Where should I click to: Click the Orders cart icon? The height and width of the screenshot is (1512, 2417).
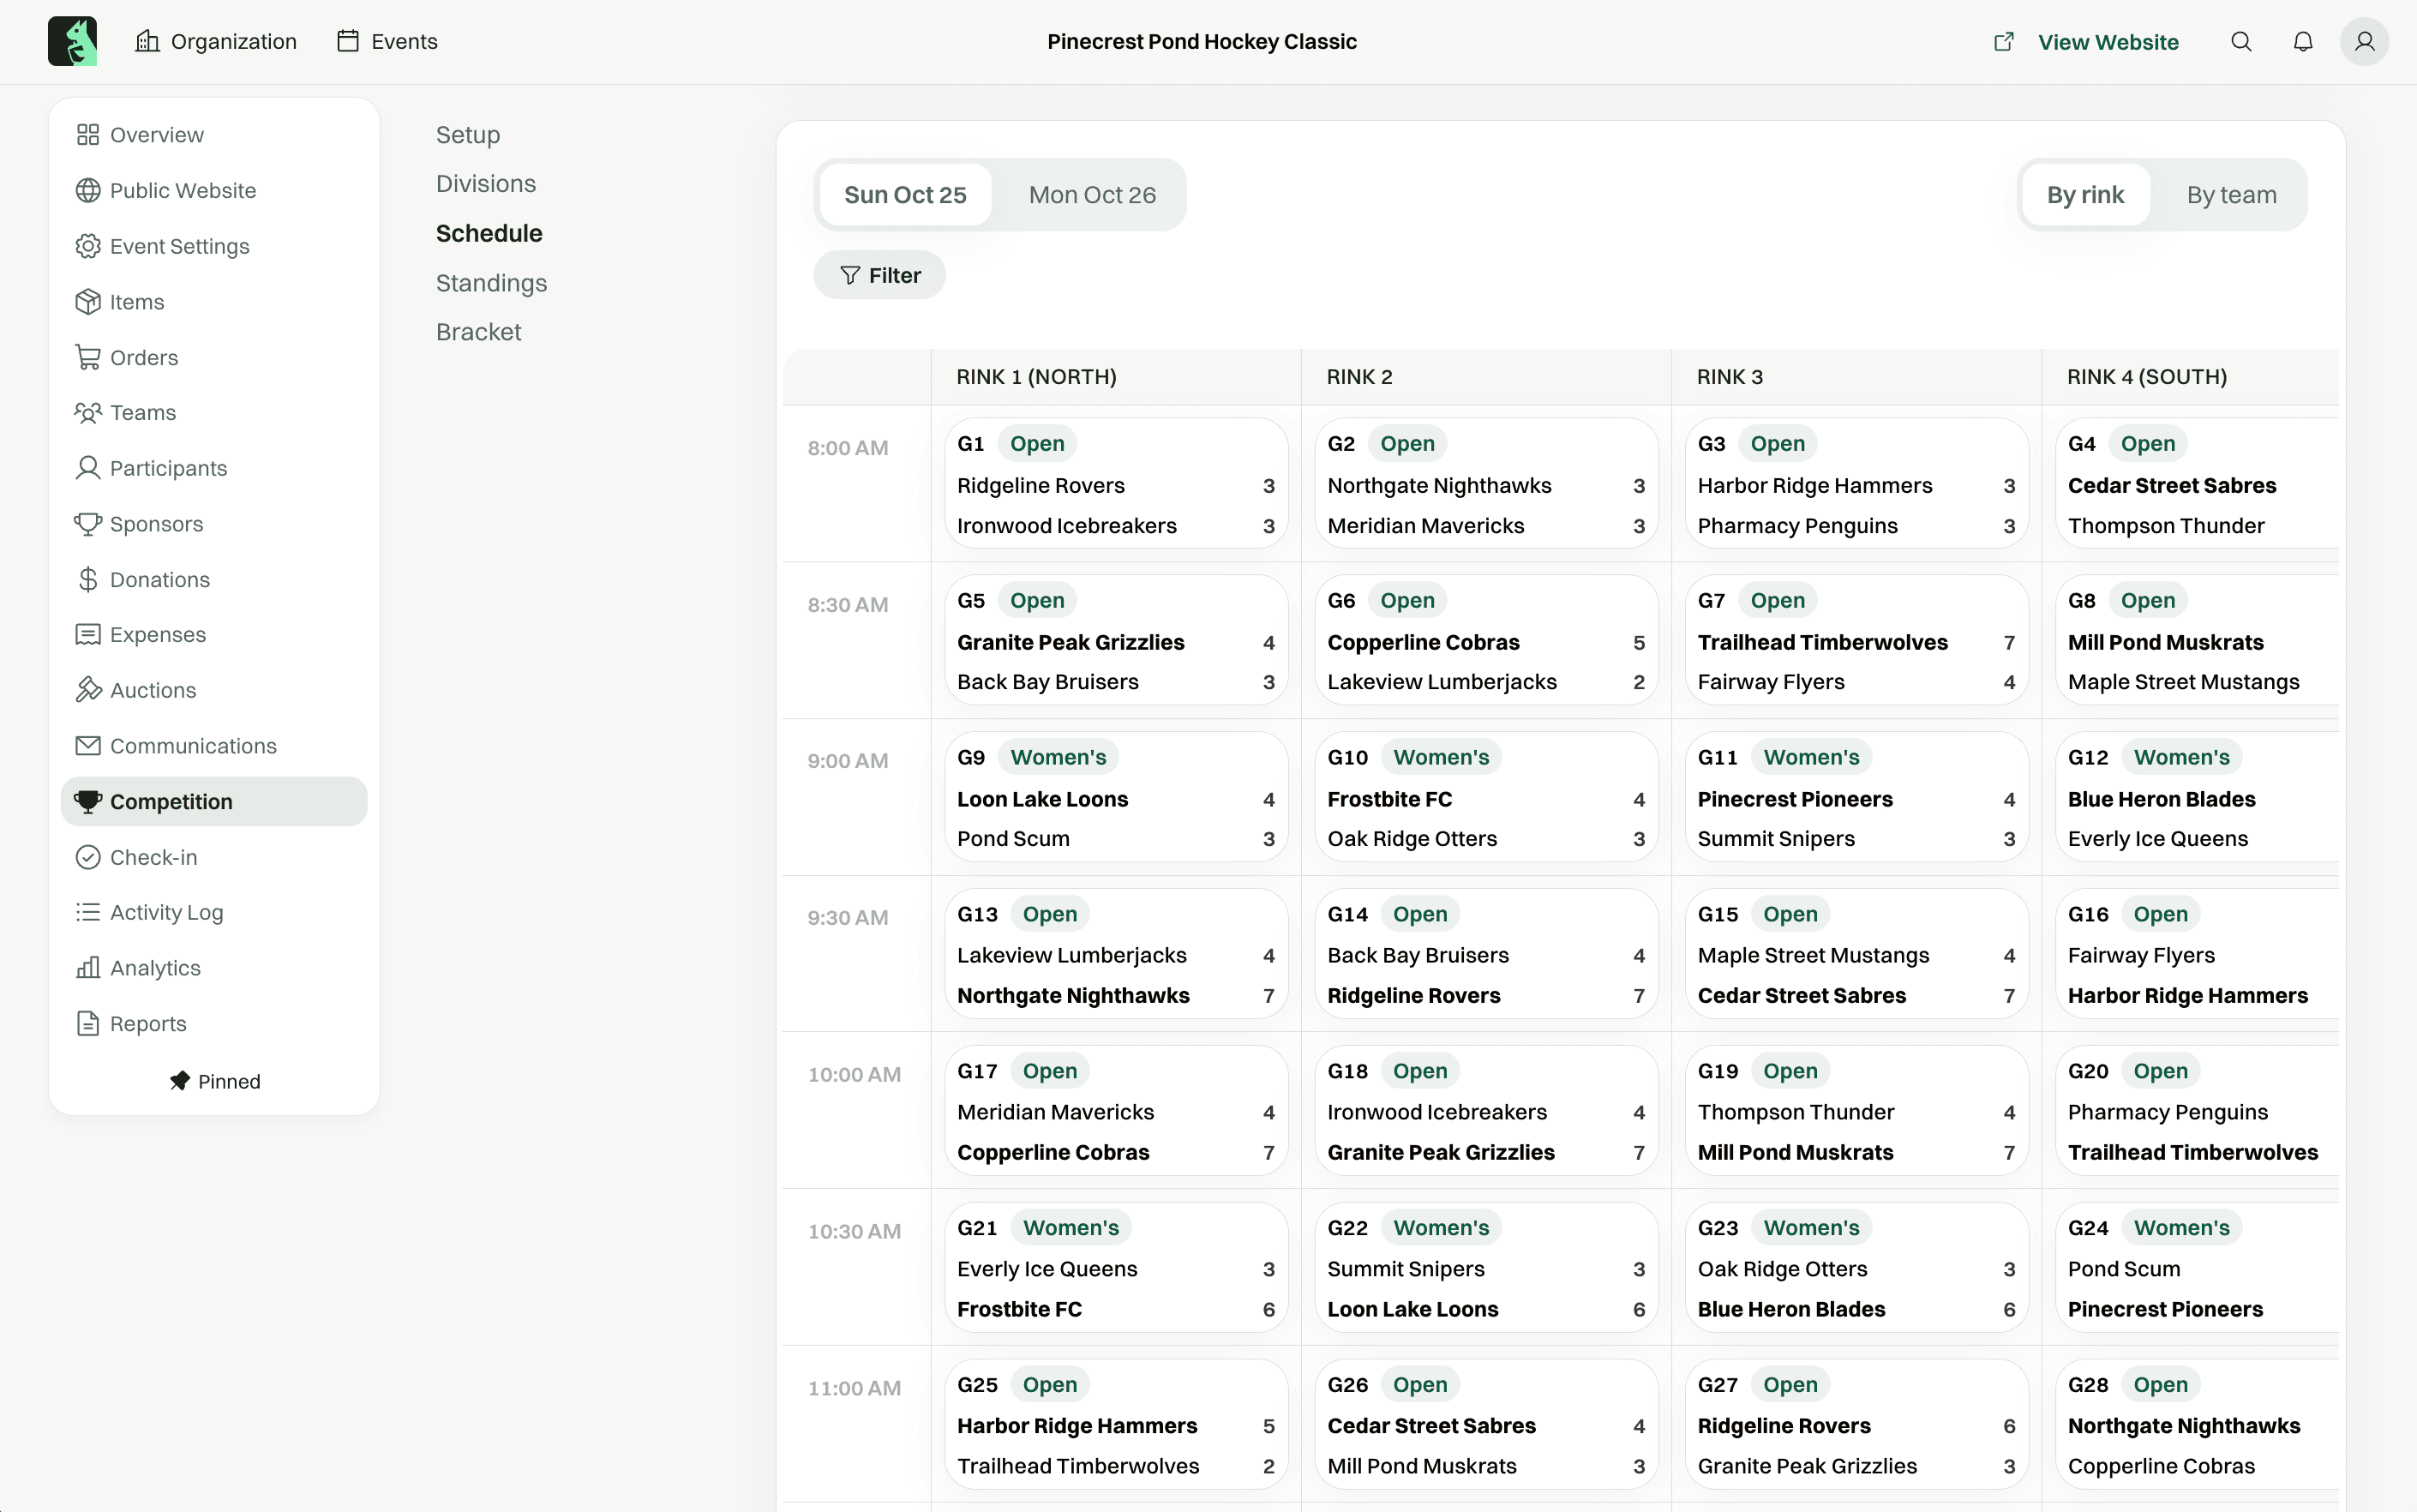[x=88, y=357]
